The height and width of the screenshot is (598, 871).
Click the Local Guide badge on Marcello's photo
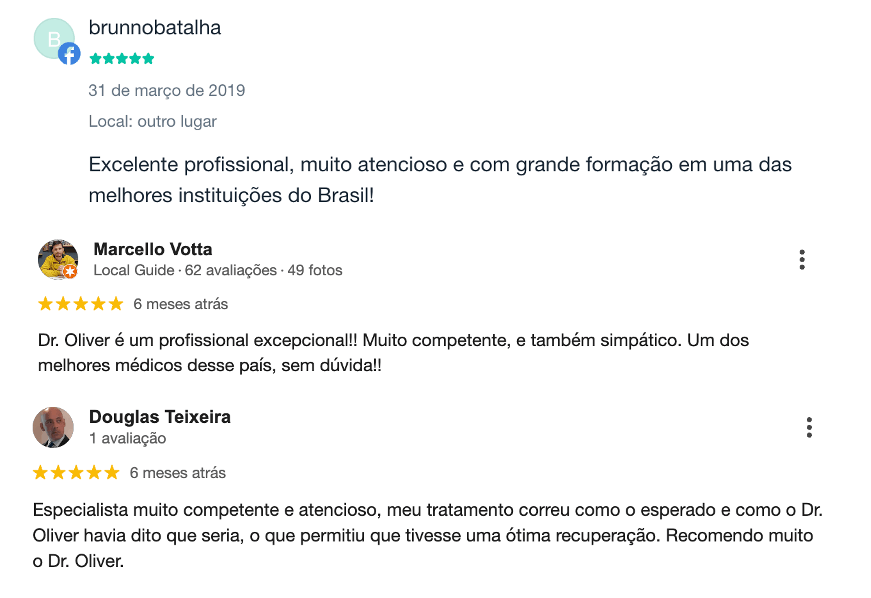point(70,272)
